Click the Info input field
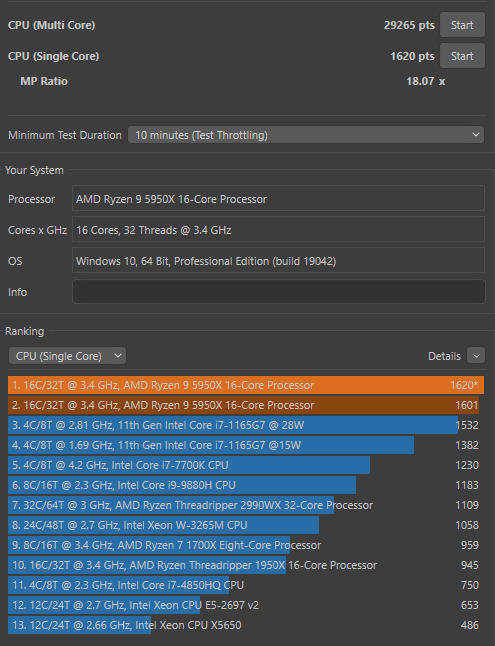Image resolution: width=495 pixels, height=646 pixels. pos(279,292)
